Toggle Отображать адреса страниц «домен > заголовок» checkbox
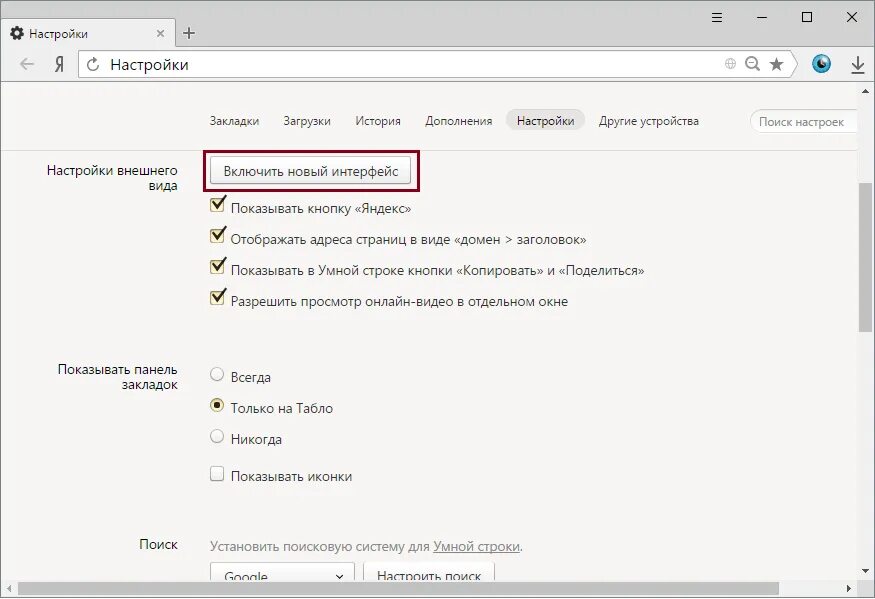This screenshot has width=875, height=599. (217, 236)
